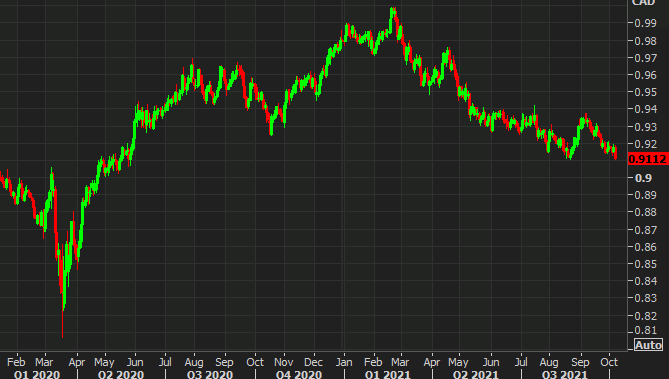This screenshot has width=669, height=379.
Task: Click the Jan month label on time axis
Action: tap(344, 362)
